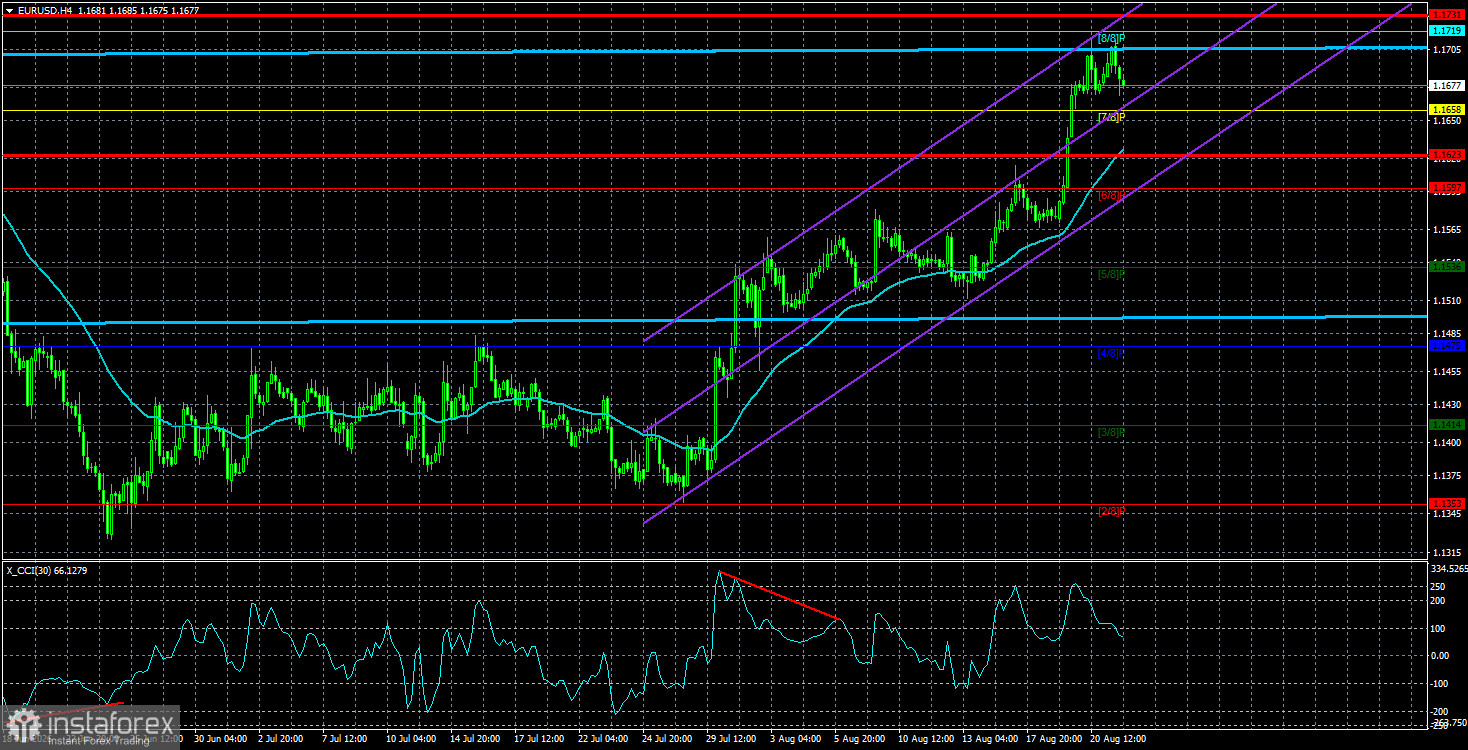This screenshot has width=1468, height=750.
Task: Click the 22 Jul 04:00 time label
Action: click(603, 739)
